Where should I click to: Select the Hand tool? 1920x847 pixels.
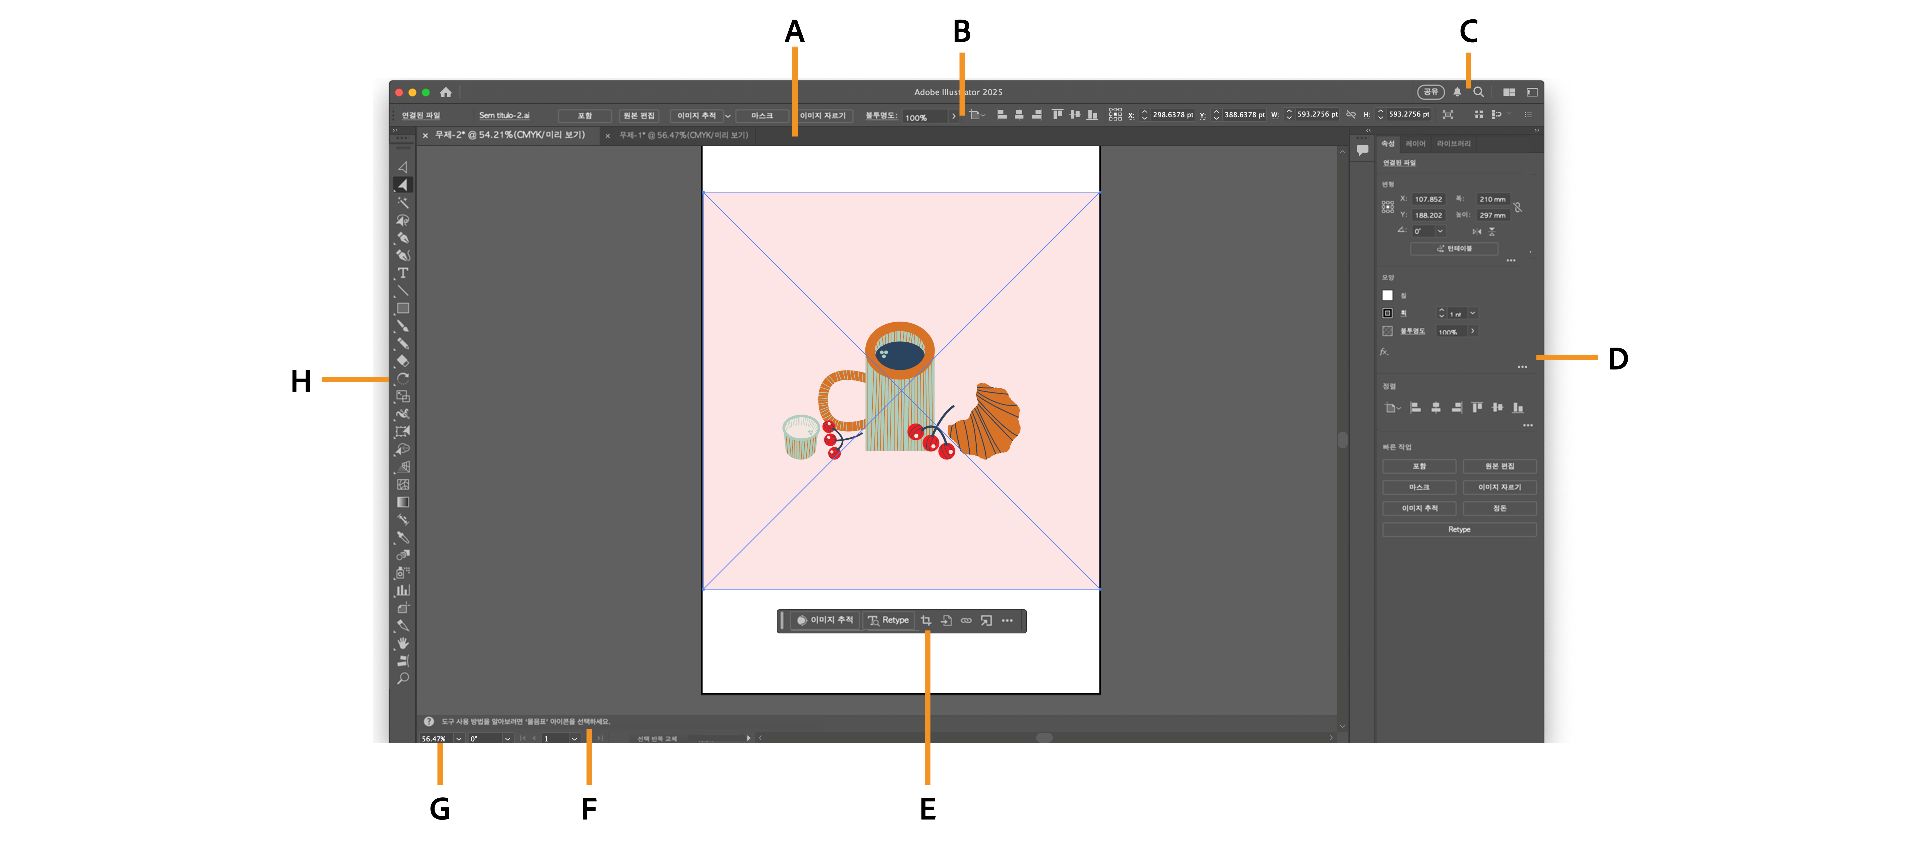click(x=402, y=643)
